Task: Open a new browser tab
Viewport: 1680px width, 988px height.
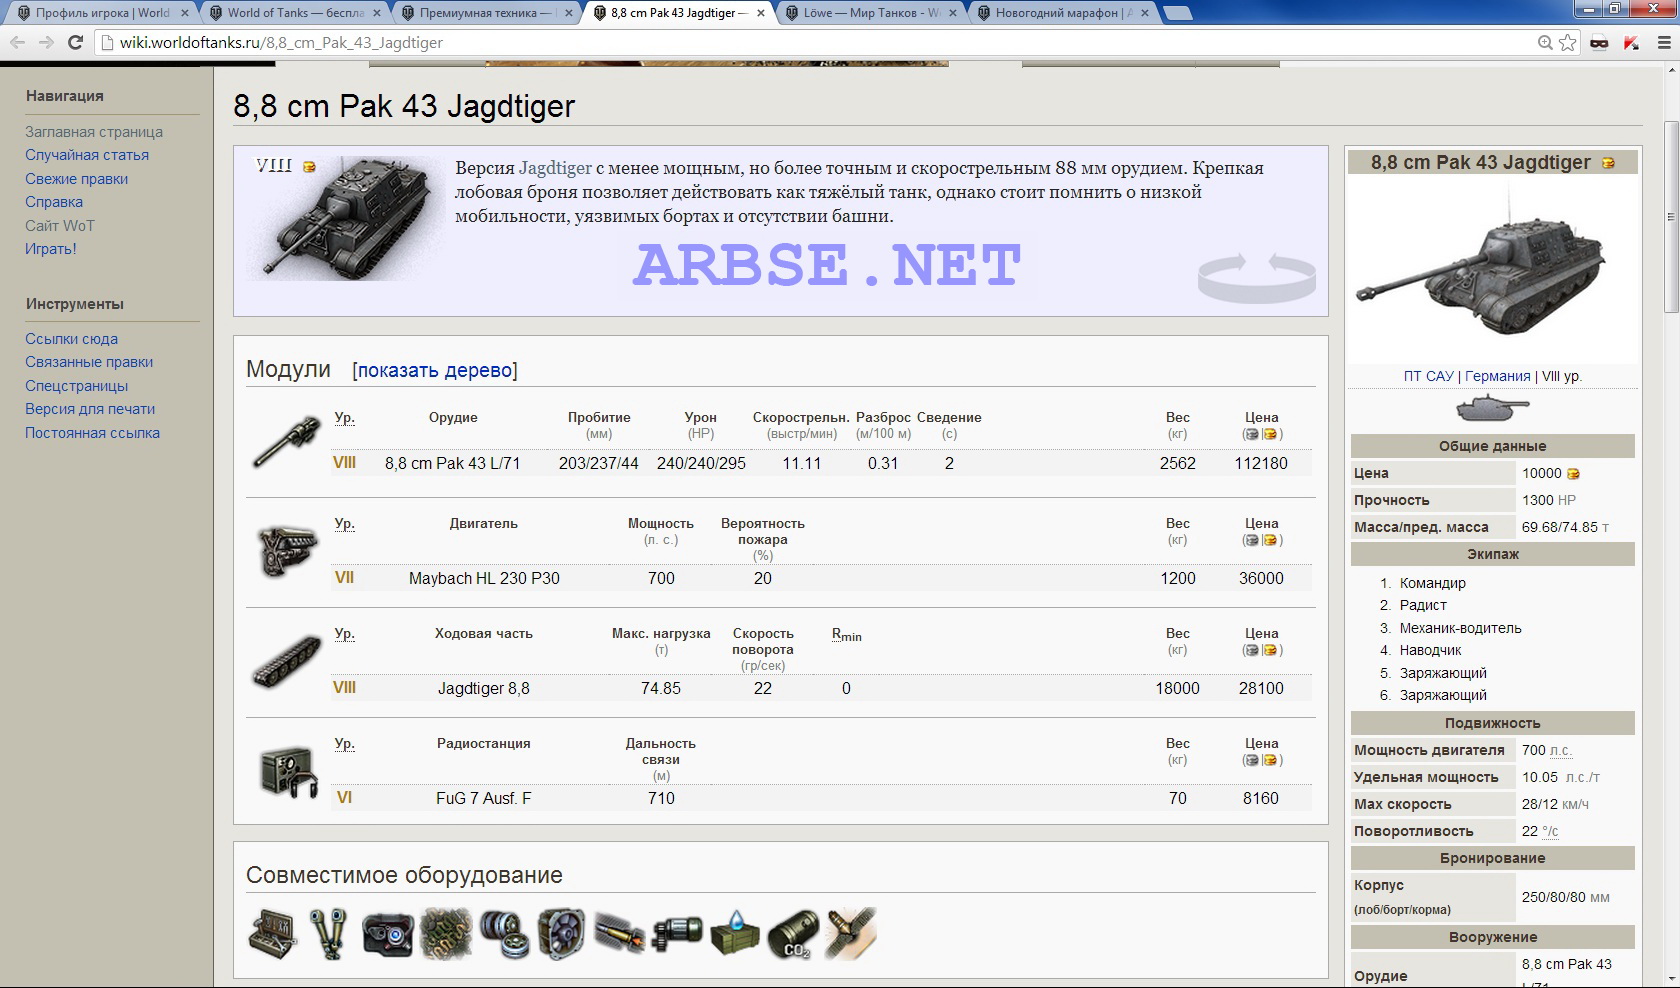Action: click(1178, 13)
